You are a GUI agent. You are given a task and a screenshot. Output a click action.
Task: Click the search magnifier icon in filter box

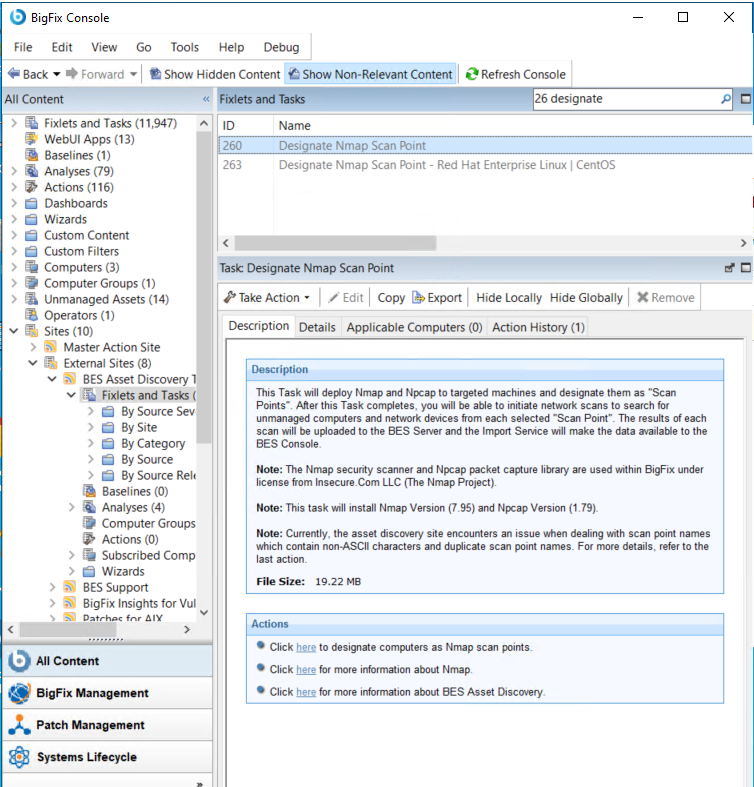click(725, 99)
